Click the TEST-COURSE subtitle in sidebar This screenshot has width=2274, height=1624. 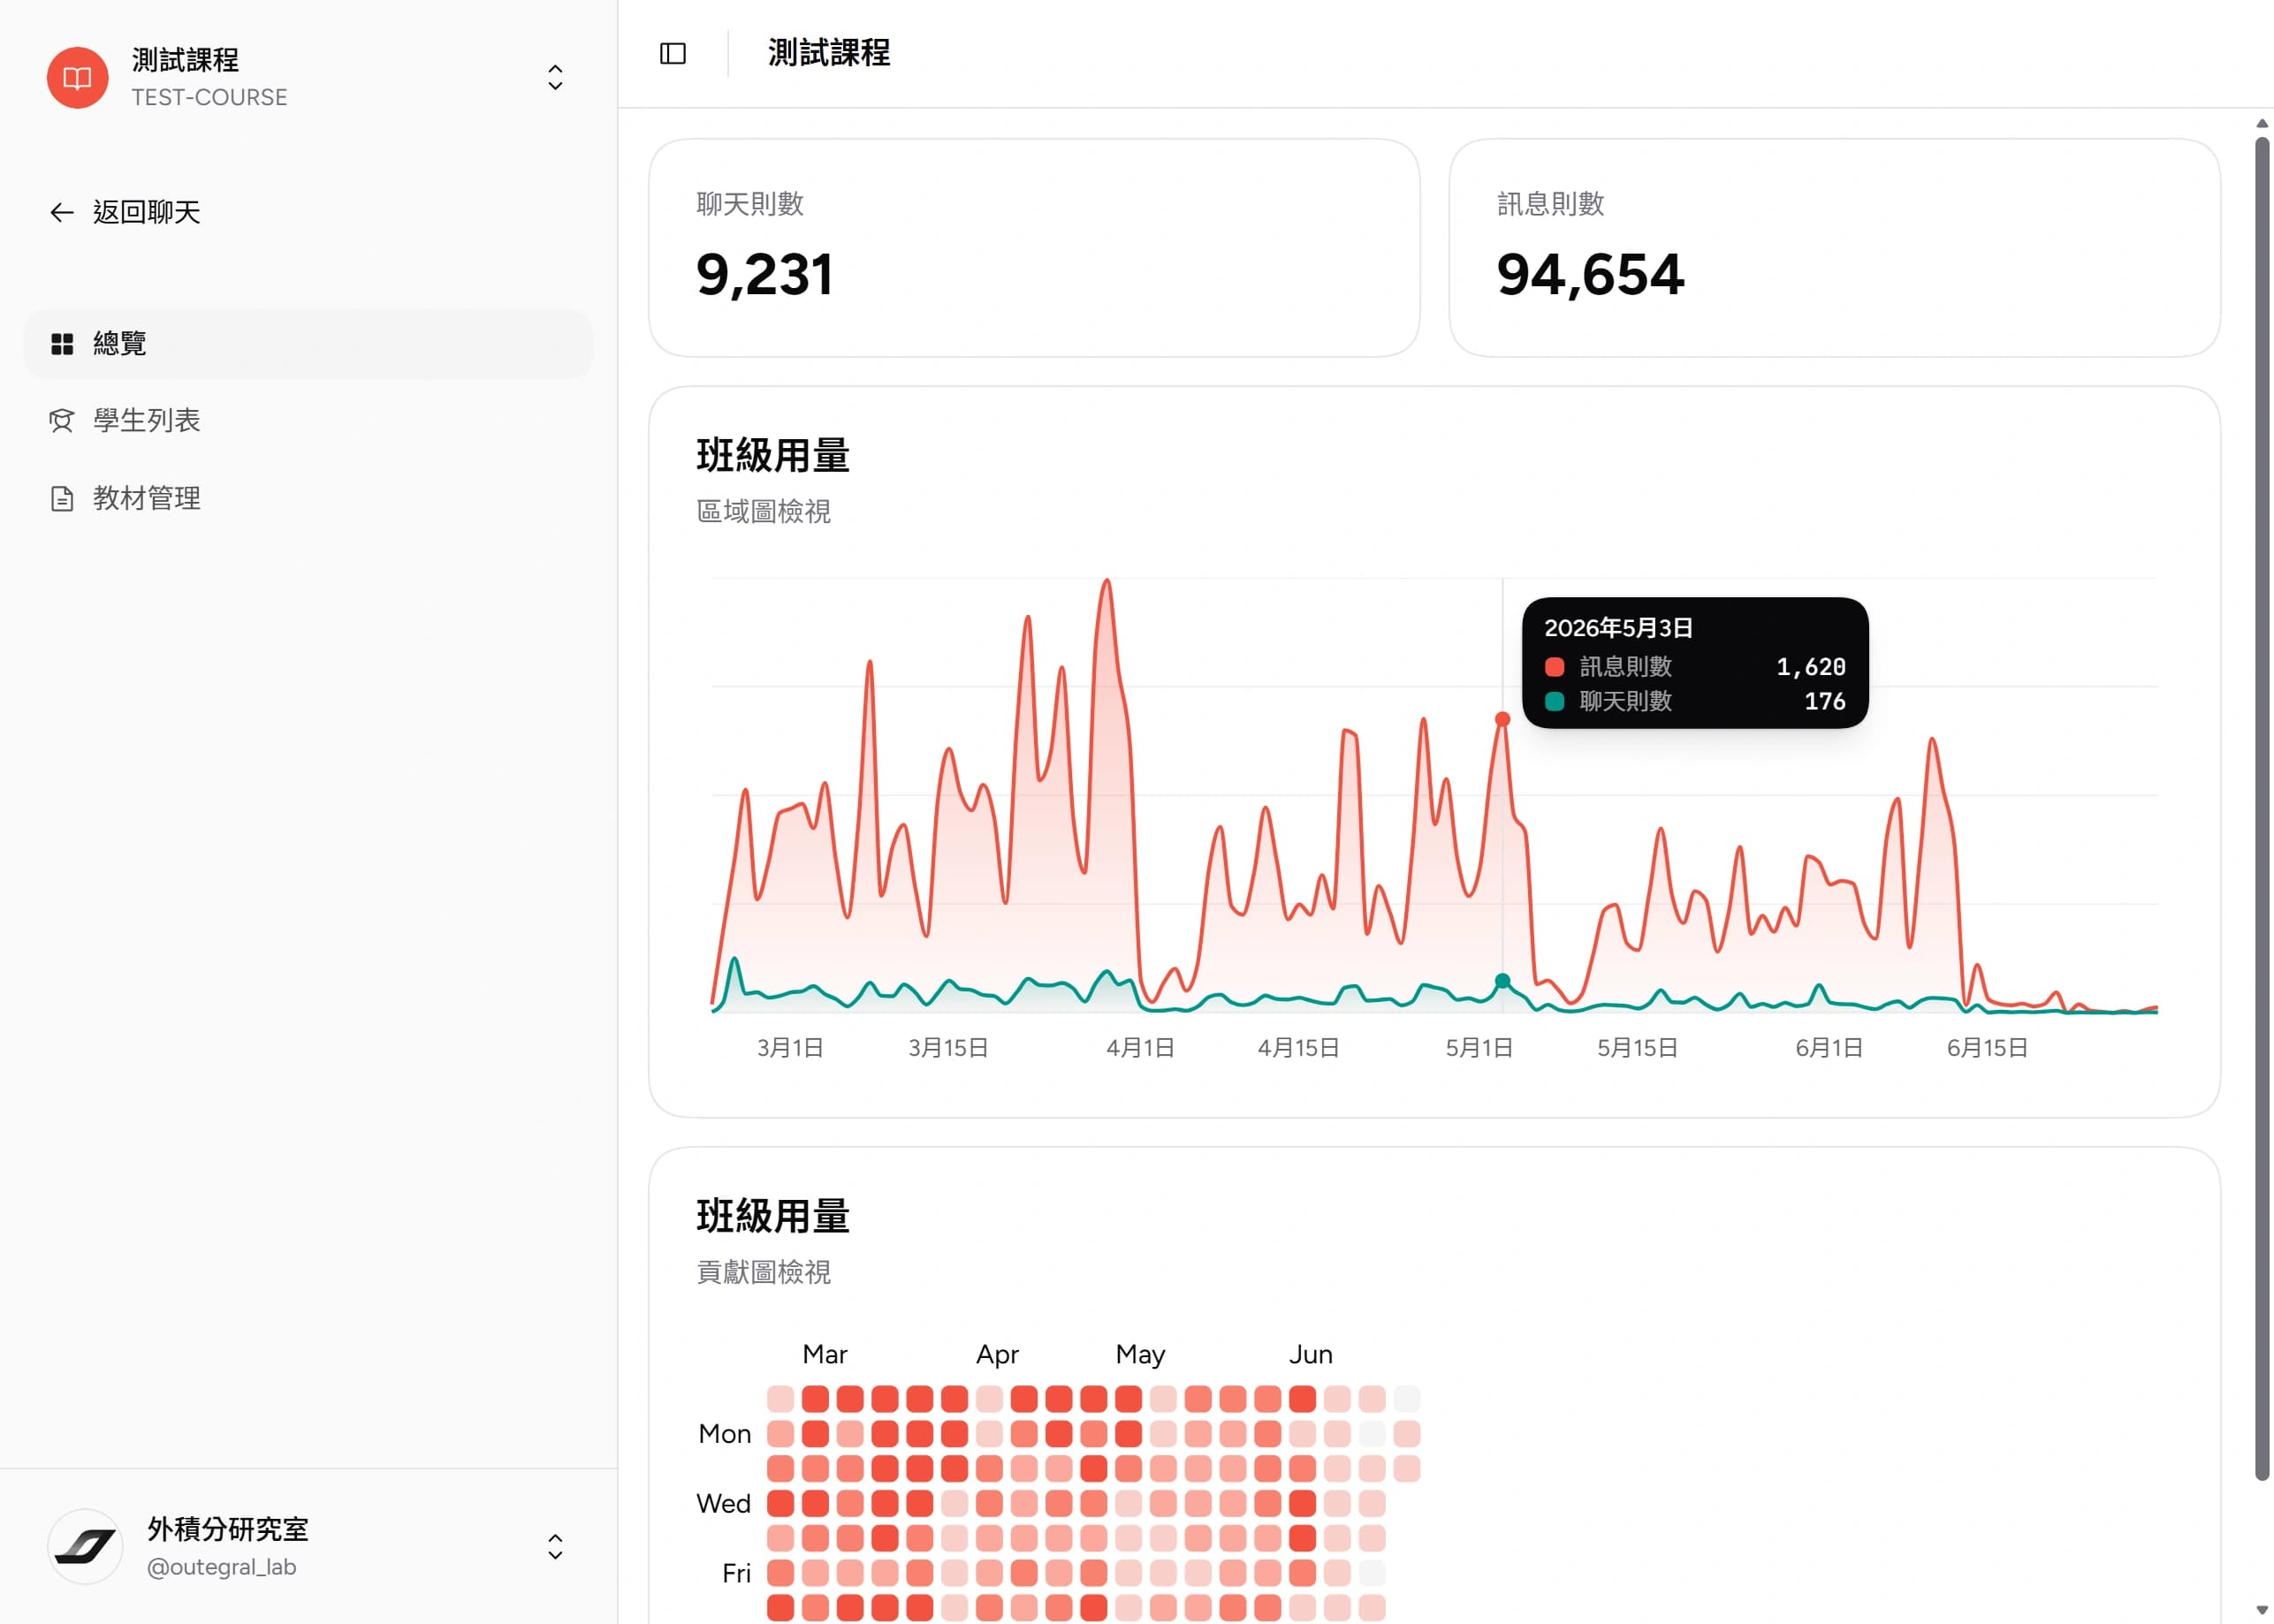209,97
